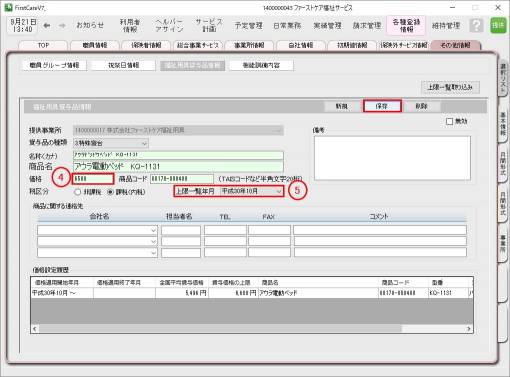Select the 非課税 radio button

[78, 192]
